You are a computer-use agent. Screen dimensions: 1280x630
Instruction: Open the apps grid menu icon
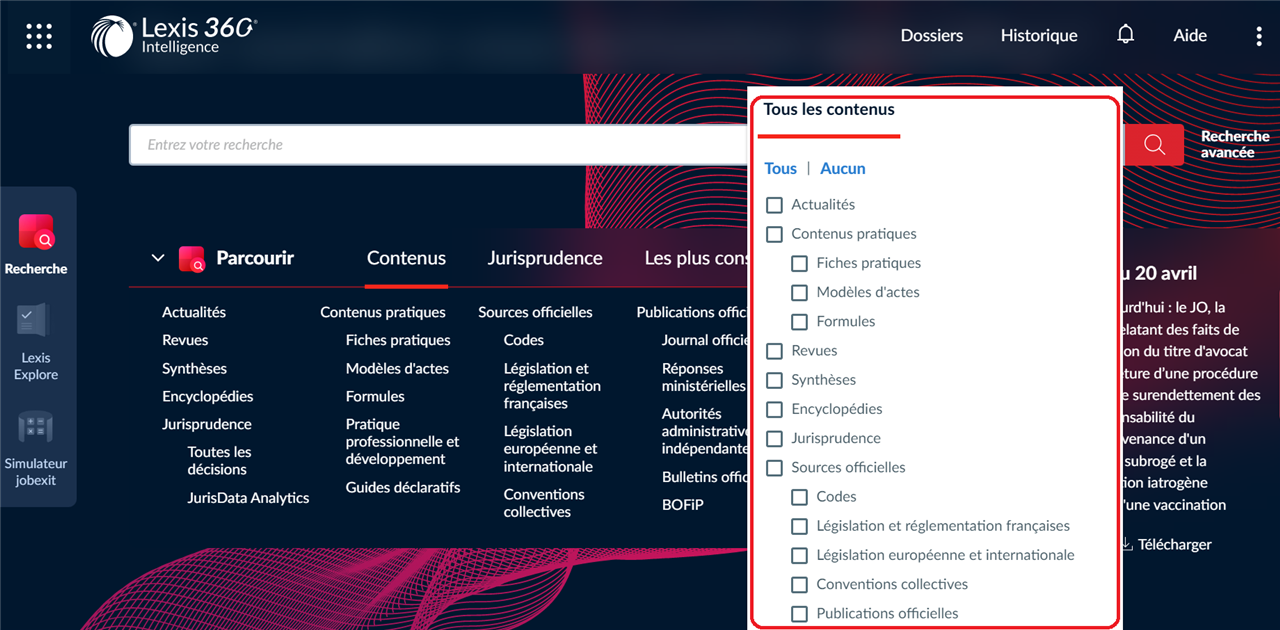tap(39, 36)
